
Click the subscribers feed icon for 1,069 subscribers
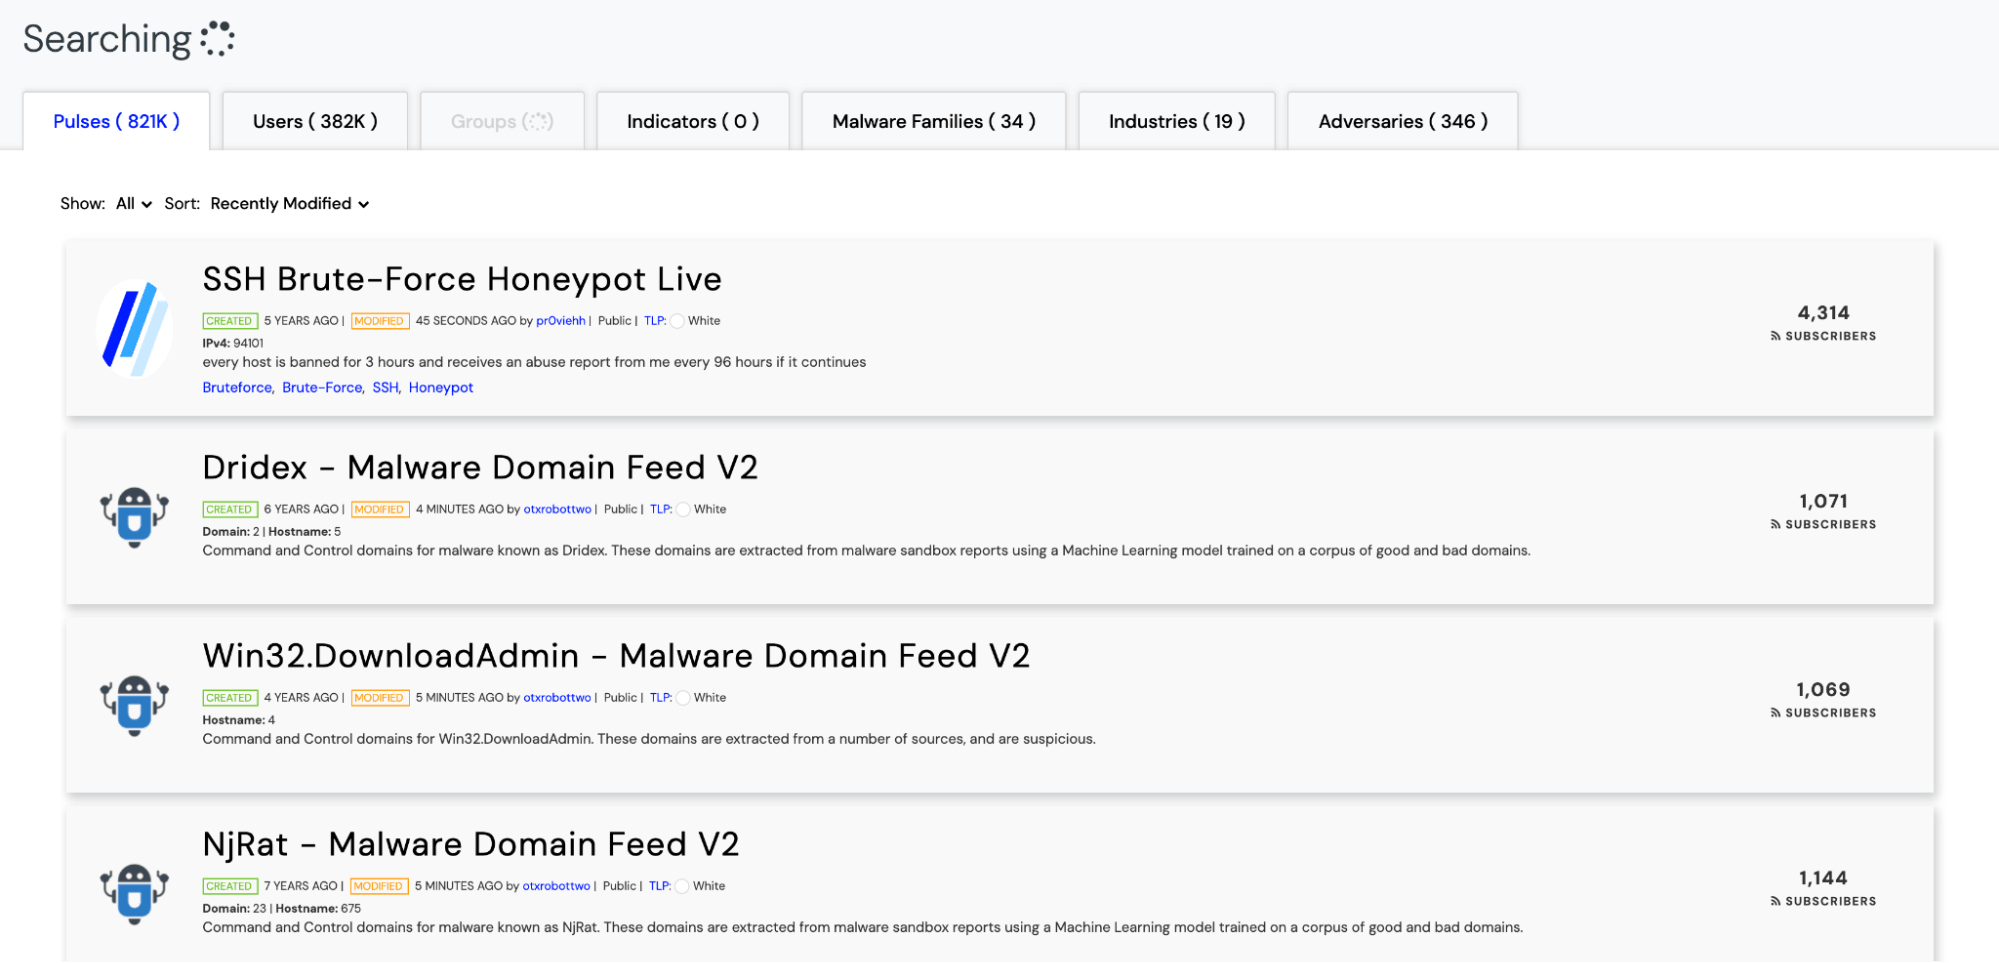[x=1775, y=714]
